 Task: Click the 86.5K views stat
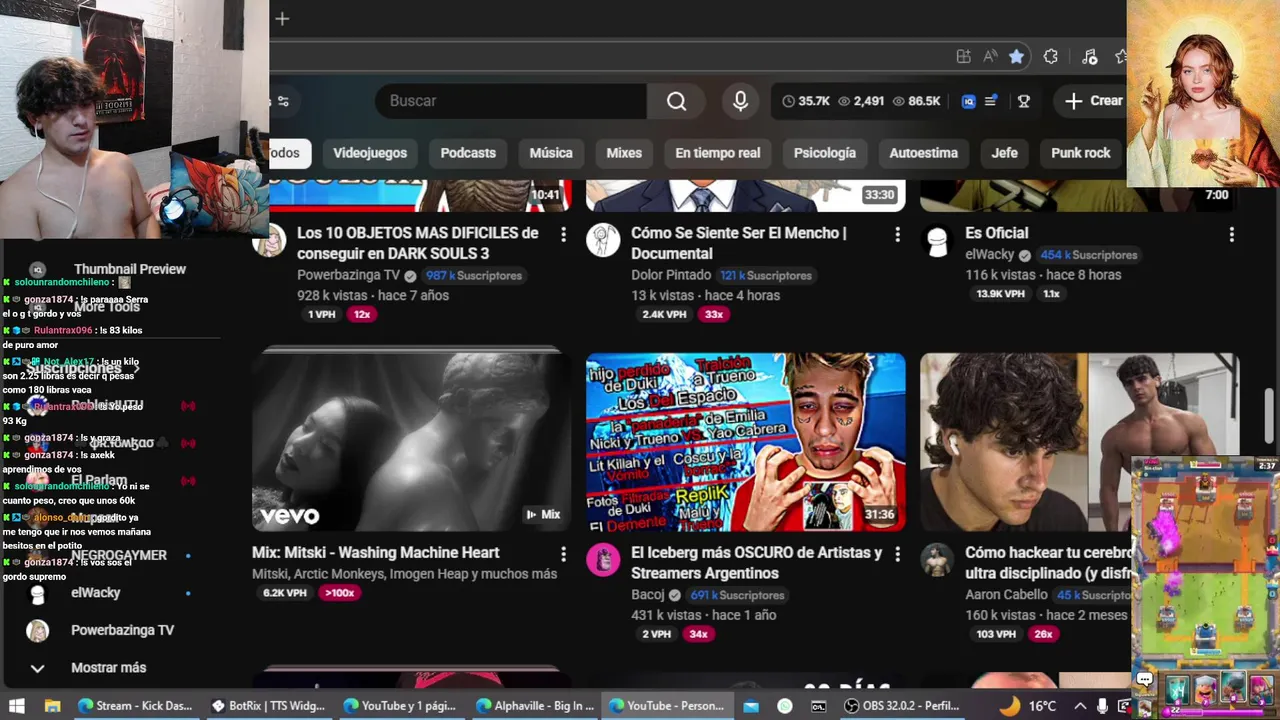coord(916,101)
